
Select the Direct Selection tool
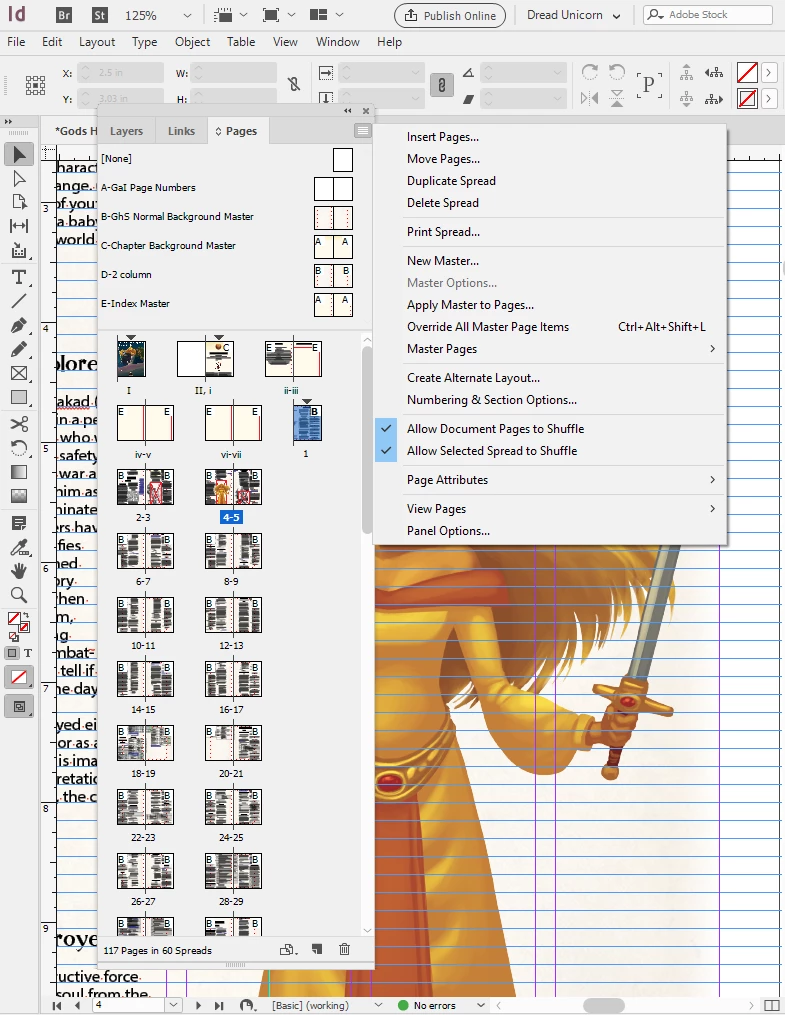pyautogui.click(x=19, y=179)
